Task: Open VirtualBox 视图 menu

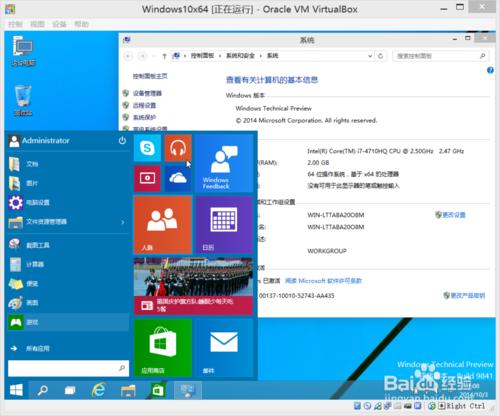Action: coord(37,24)
